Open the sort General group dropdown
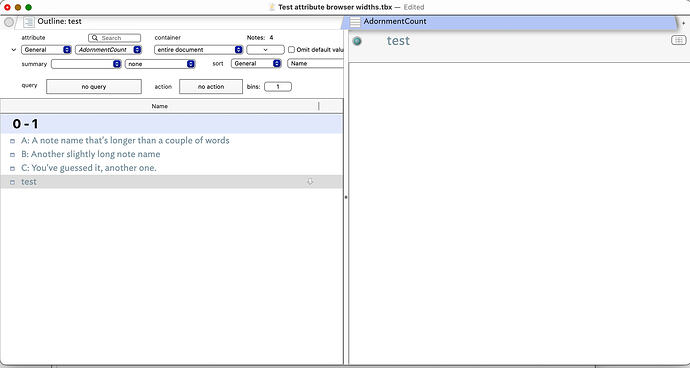The width and height of the screenshot is (690, 368). (256, 63)
